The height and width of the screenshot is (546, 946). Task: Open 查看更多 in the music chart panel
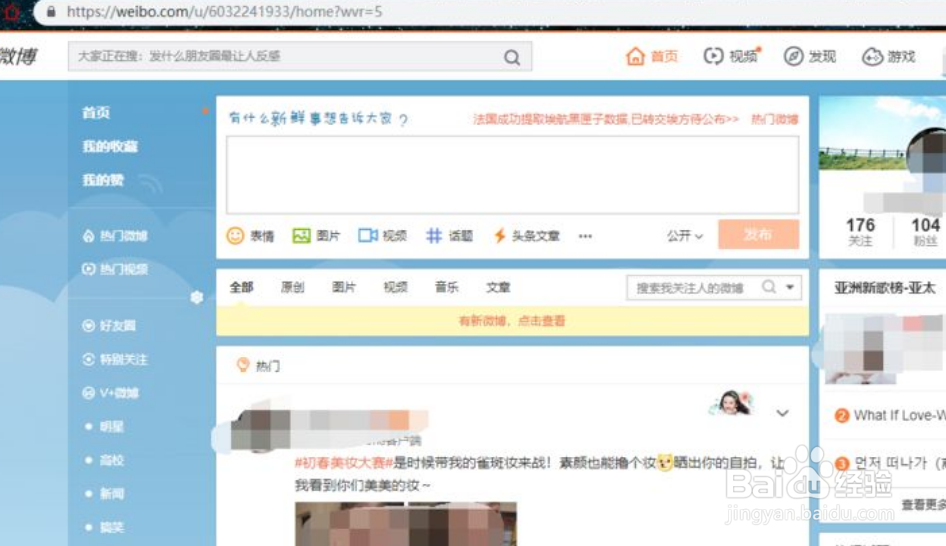[923, 505]
